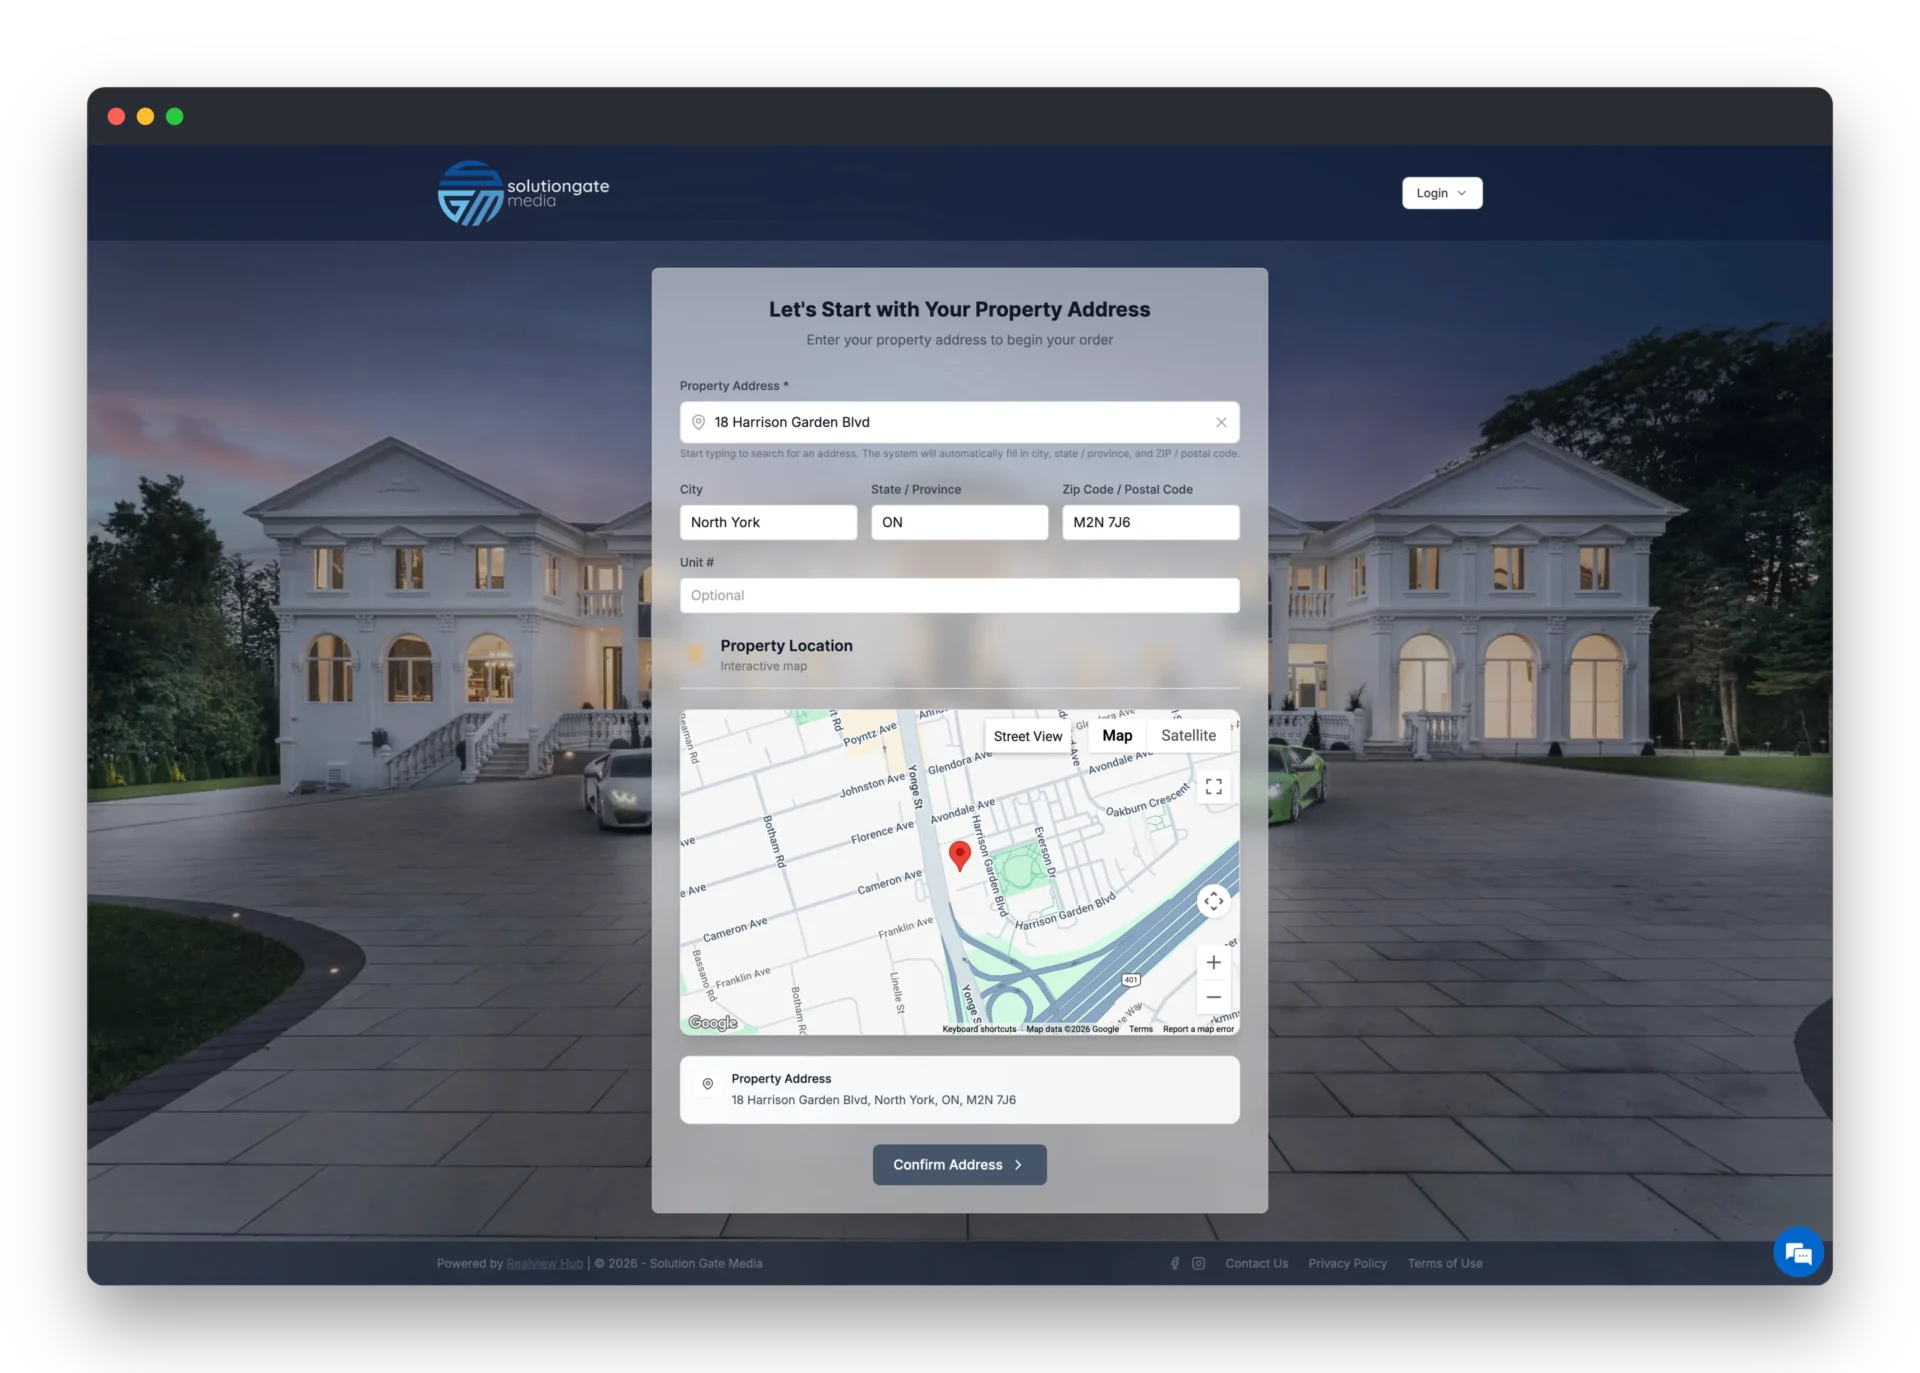Open the map Terms link

(x=1141, y=1029)
